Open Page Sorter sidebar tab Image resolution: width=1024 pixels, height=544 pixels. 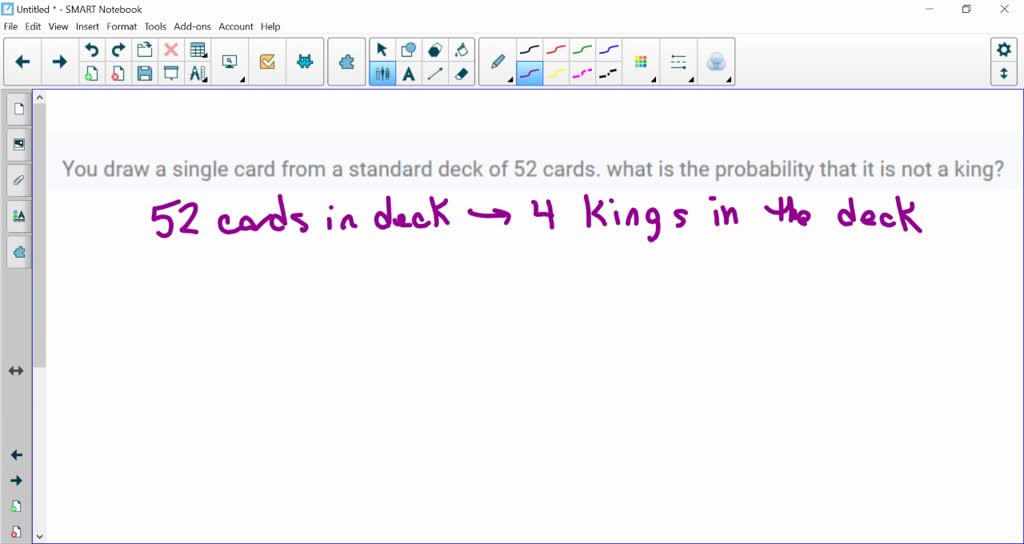[x=18, y=109]
